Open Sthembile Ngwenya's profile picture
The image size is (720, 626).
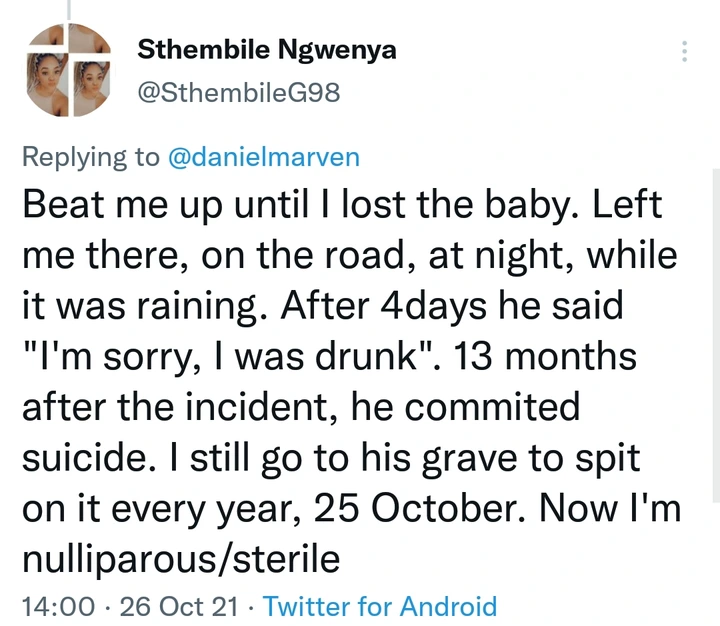[x=68, y=70]
